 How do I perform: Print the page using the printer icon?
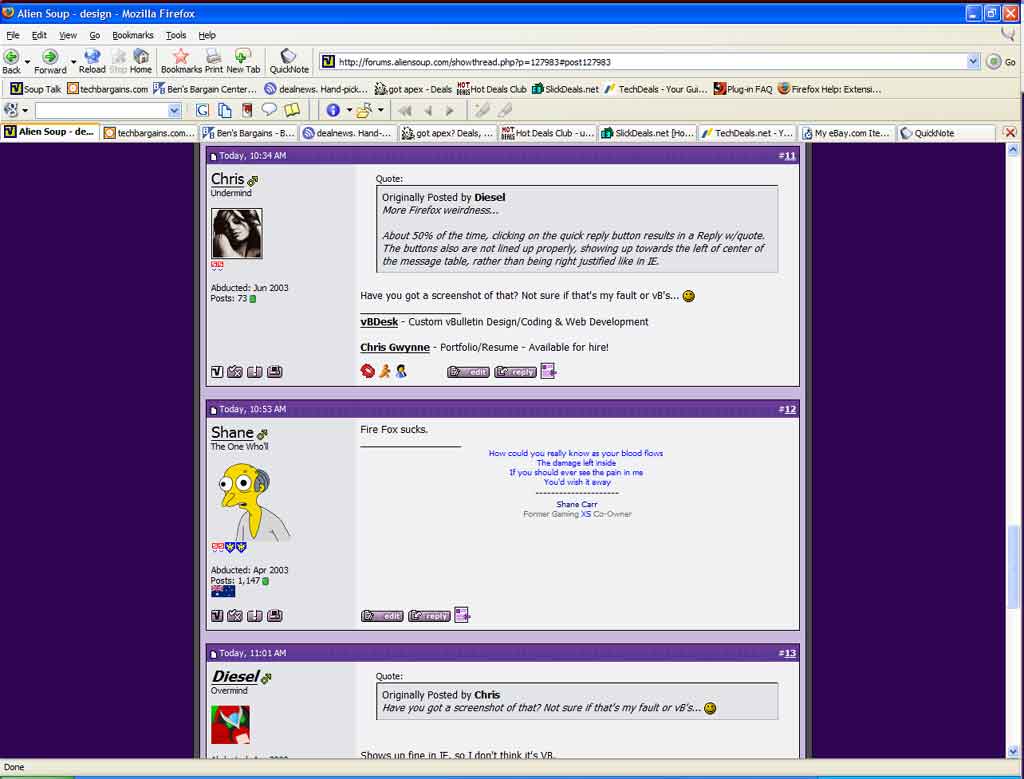click(214, 61)
